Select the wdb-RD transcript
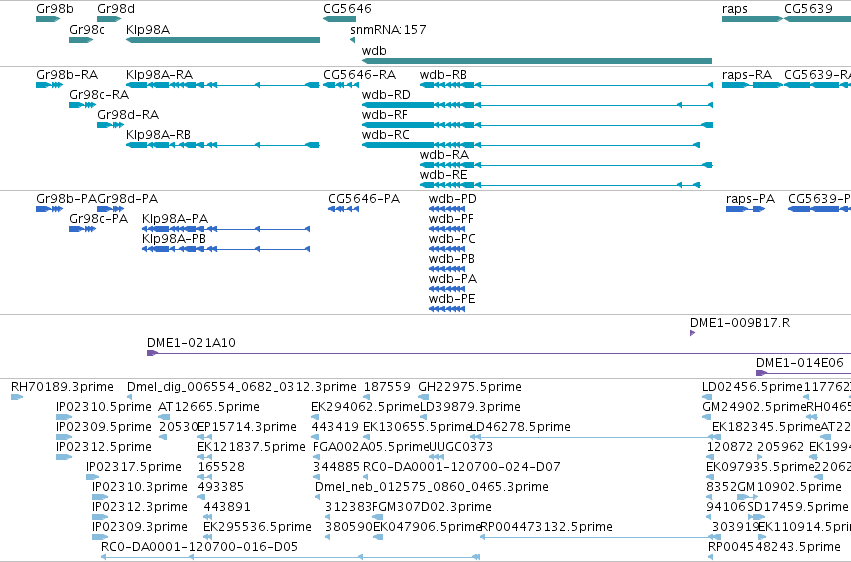851x562 pixels. pyautogui.click(x=537, y=105)
